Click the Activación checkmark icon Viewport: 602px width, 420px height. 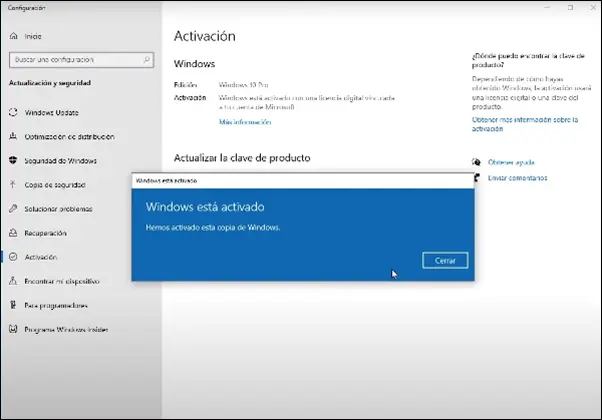[x=13, y=257]
